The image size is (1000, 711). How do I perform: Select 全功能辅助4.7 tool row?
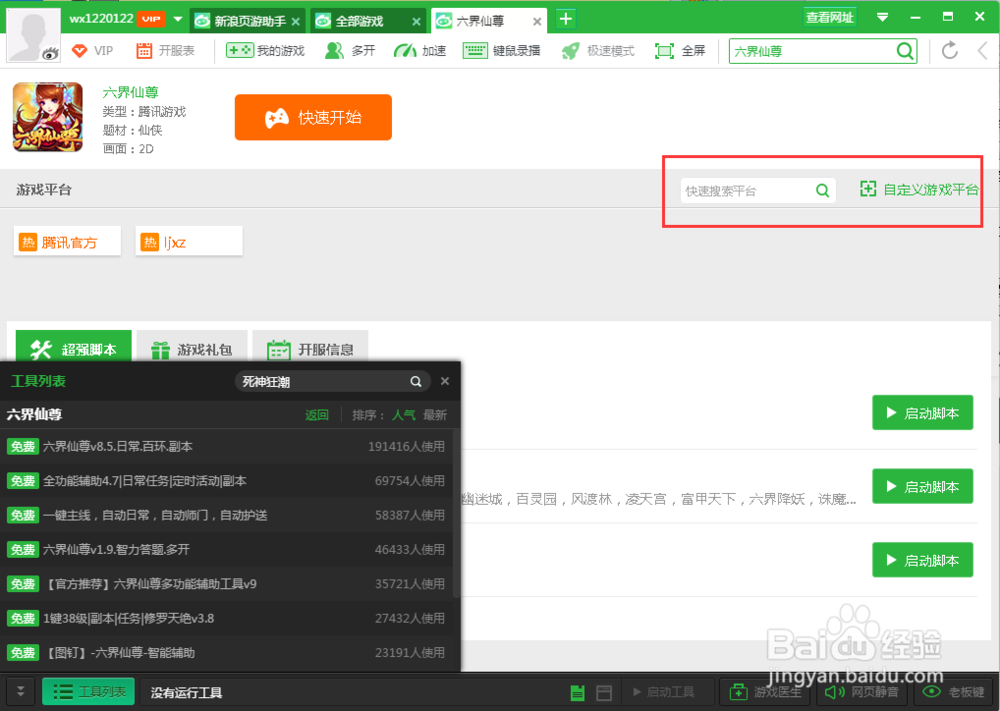click(226, 481)
